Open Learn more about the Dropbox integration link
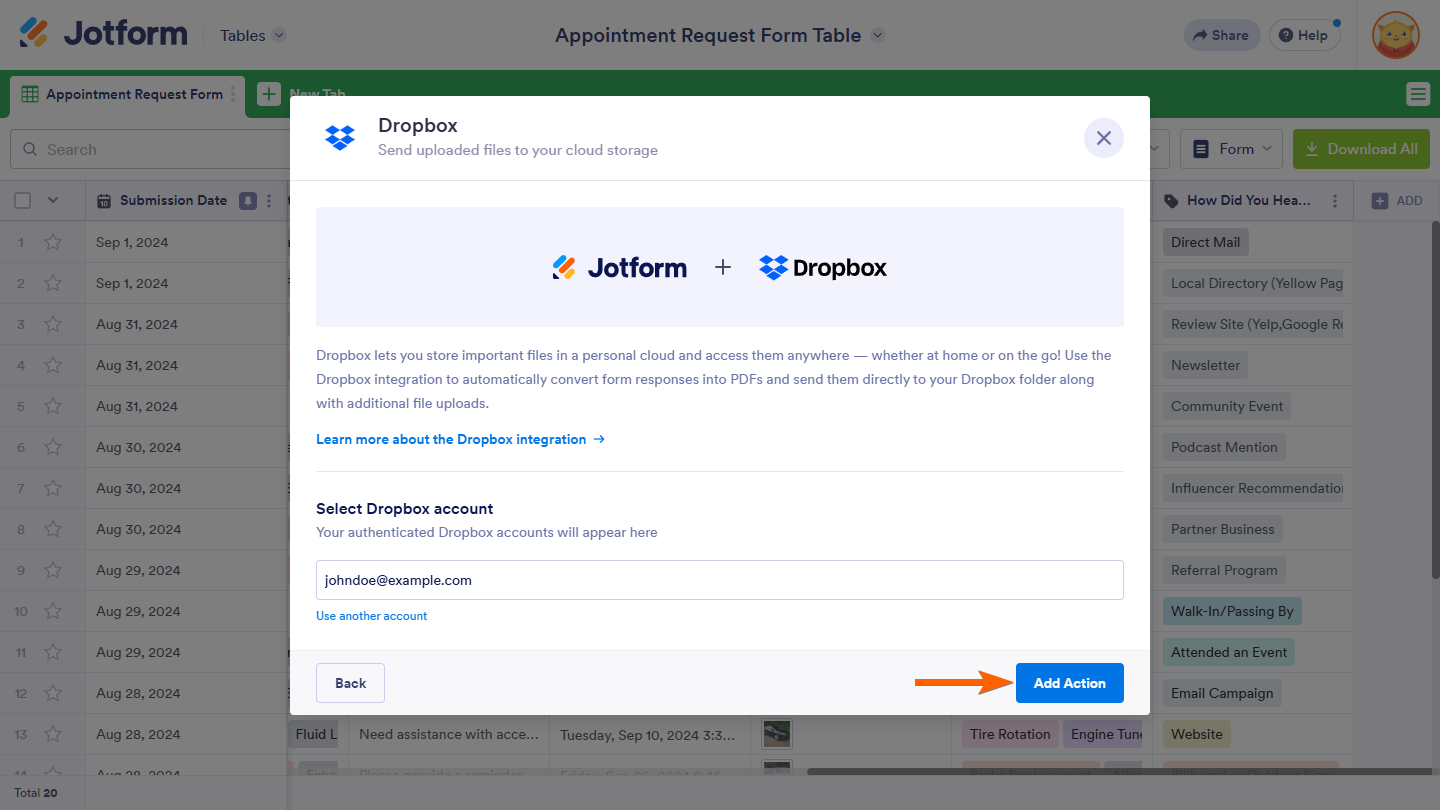Viewport: 1440px width, 810px height. click(x=460, y=439)
